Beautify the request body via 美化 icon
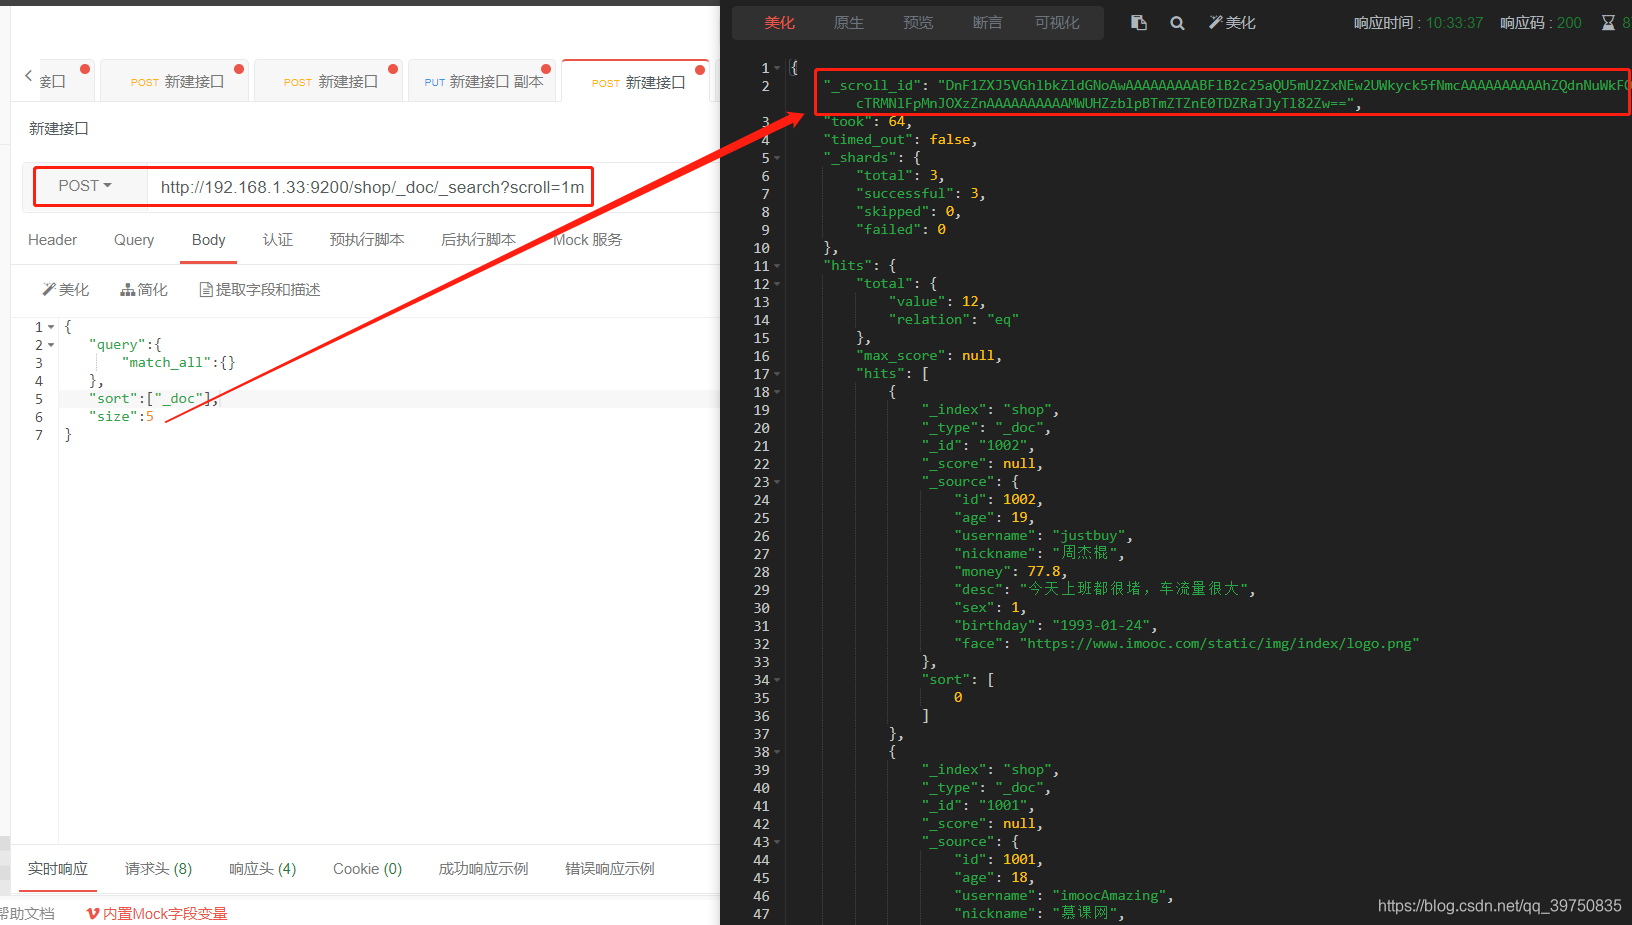The image size is (1632, 925). [x=65, y=289]
